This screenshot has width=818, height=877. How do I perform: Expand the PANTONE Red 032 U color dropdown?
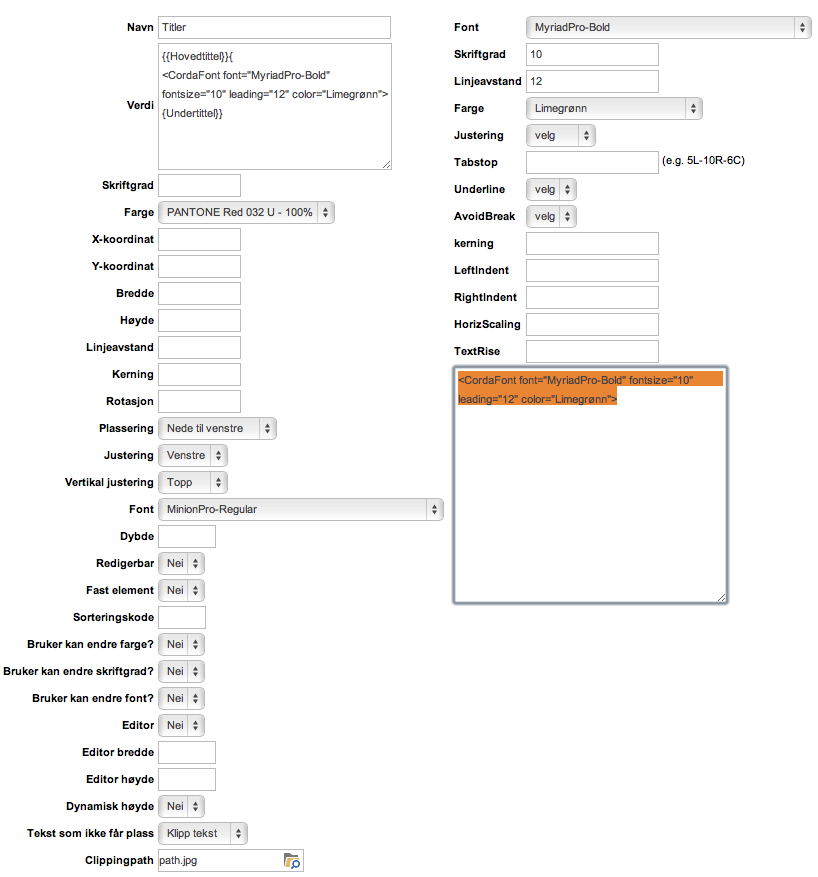point(246,212)
